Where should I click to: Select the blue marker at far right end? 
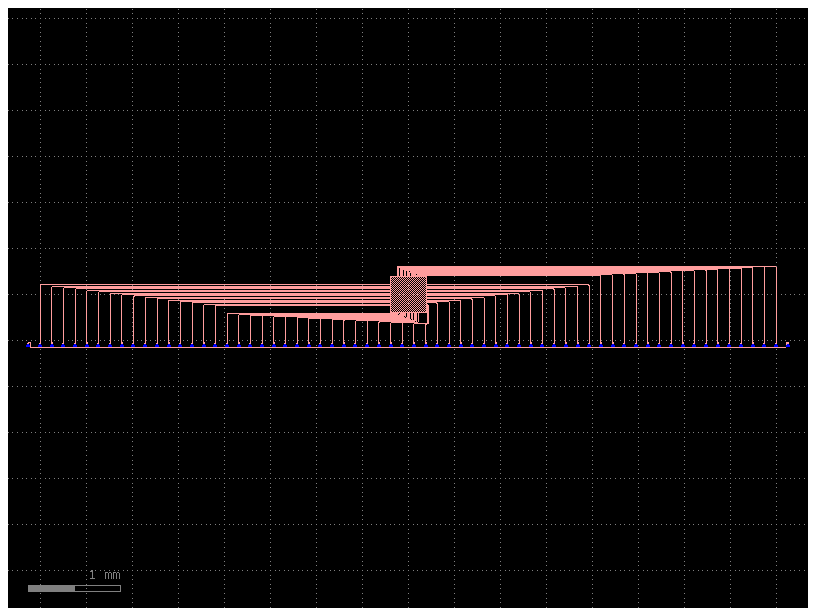point(787,345)
